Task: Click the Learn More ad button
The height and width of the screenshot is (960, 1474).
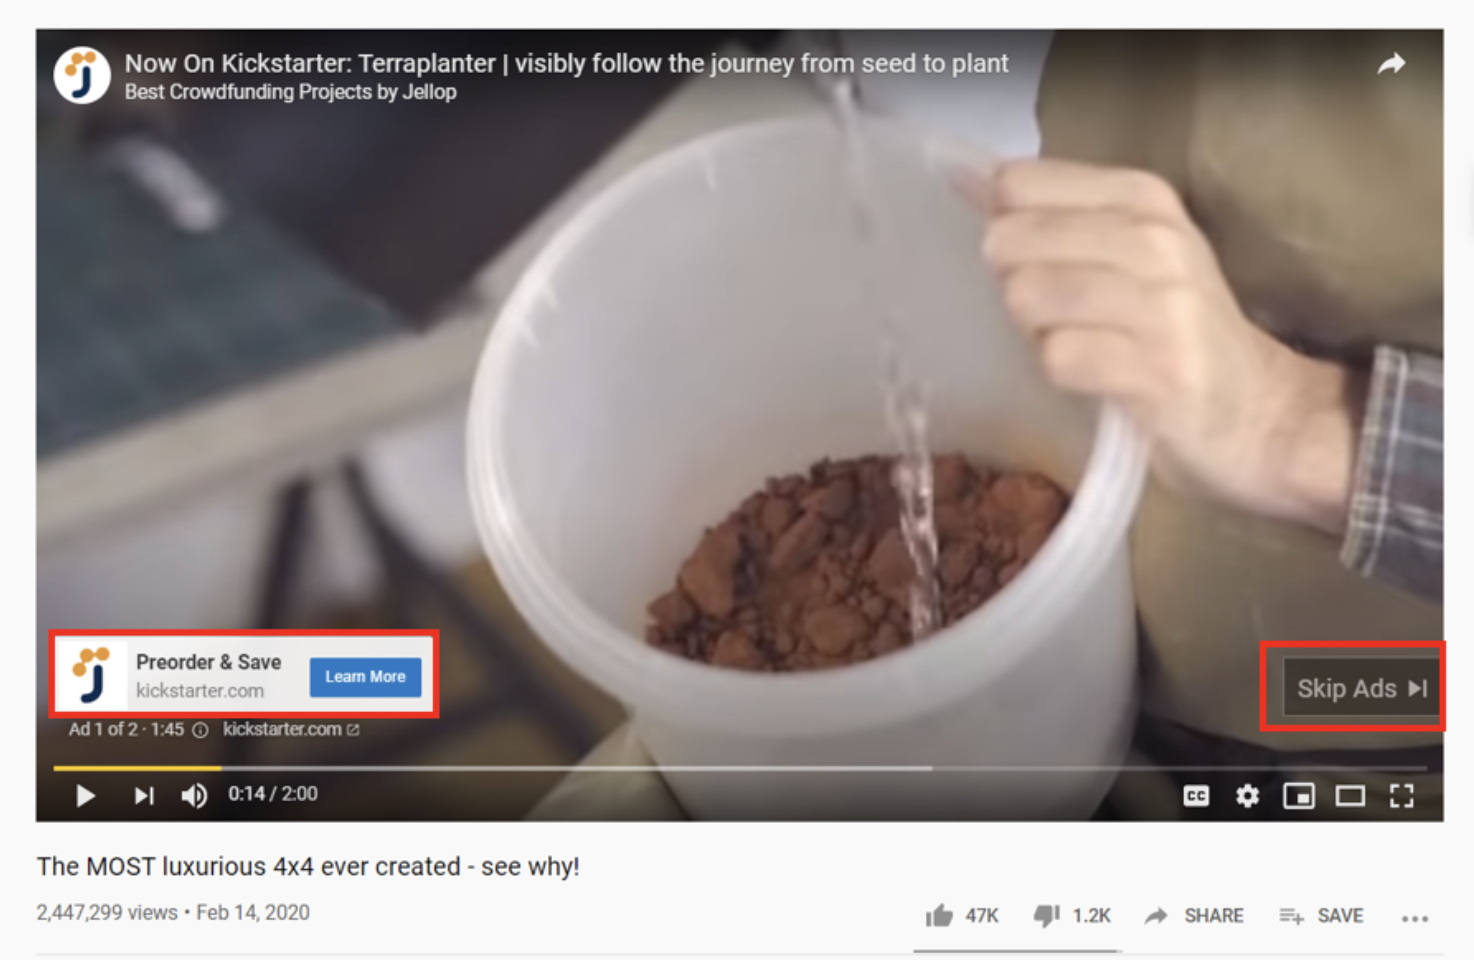Action: [x=365, y=677]
